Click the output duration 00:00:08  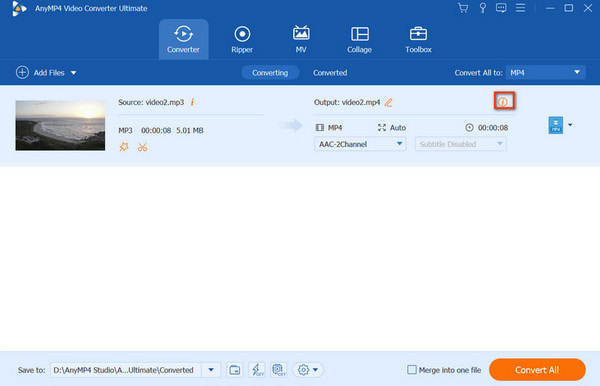coord(493,128)
